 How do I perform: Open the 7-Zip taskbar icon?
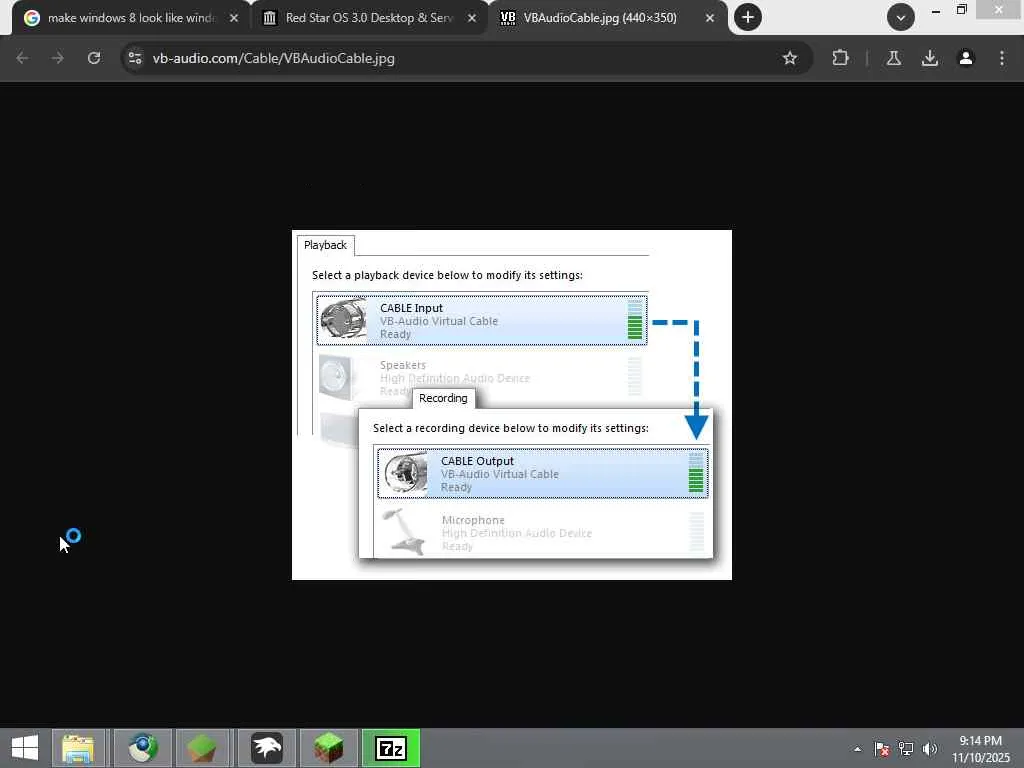pyautogui.click(x=391, y=748)
